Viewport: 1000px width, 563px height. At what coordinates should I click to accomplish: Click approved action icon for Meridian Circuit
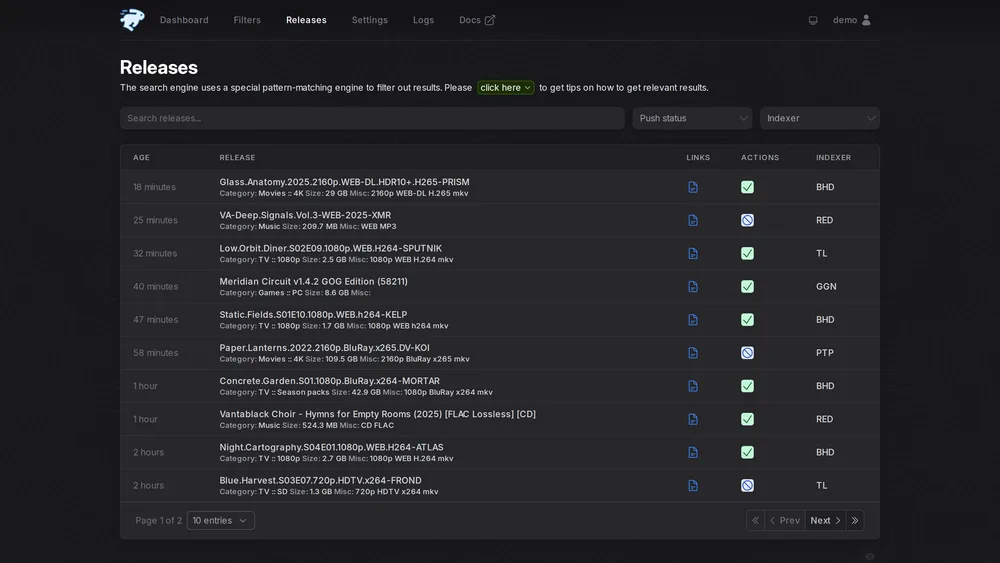[747, 286]
